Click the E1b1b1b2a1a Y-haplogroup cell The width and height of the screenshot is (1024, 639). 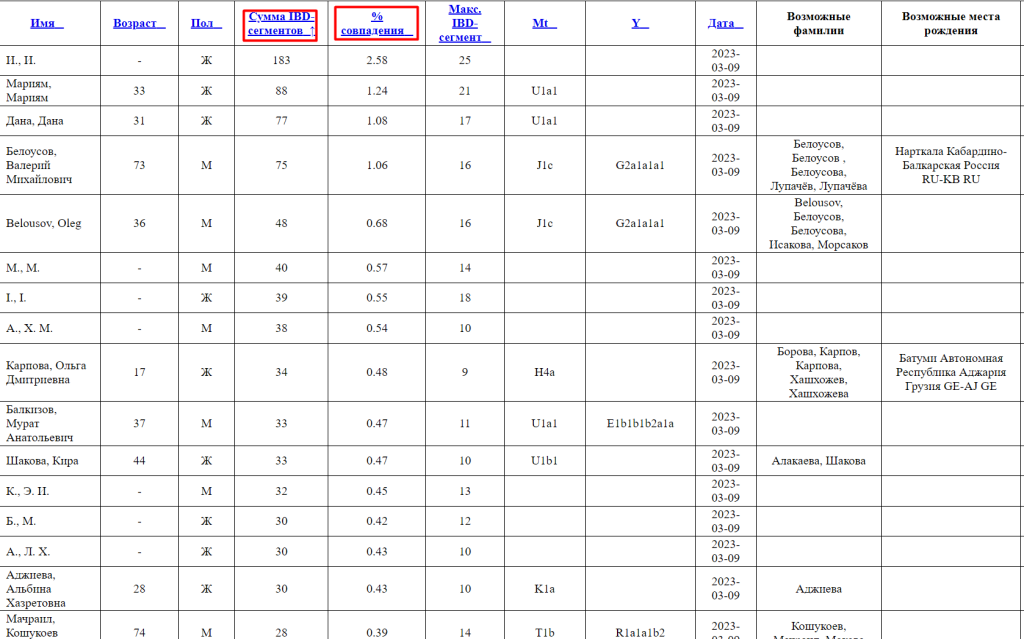tap(640, 423)
